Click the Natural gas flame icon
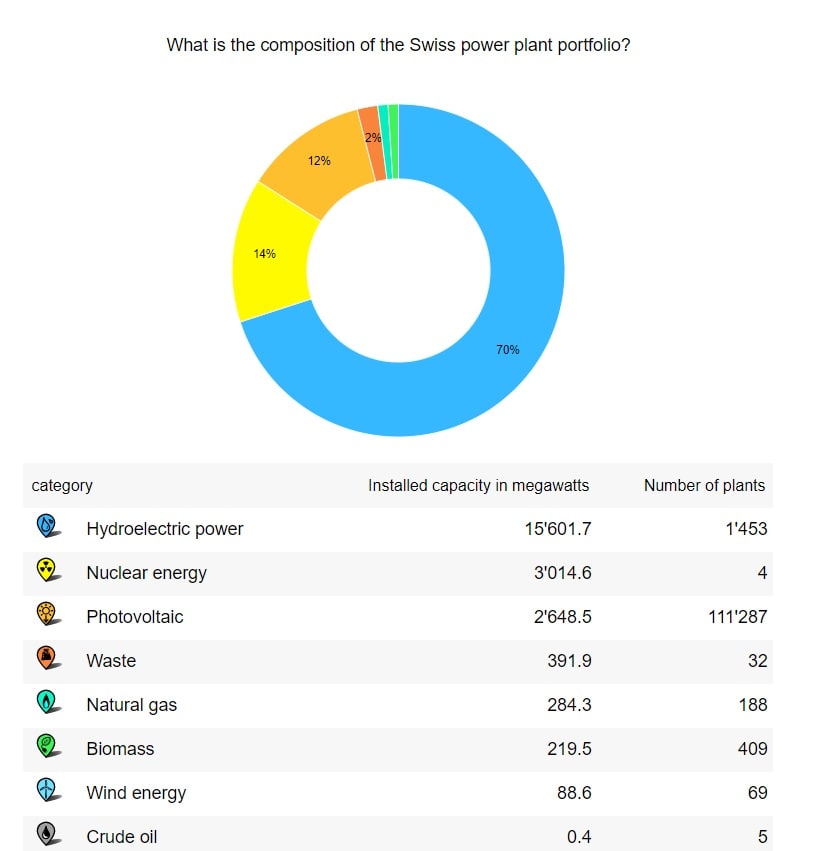This screenshot has height=851, width=817. click(x=46, y=701)
